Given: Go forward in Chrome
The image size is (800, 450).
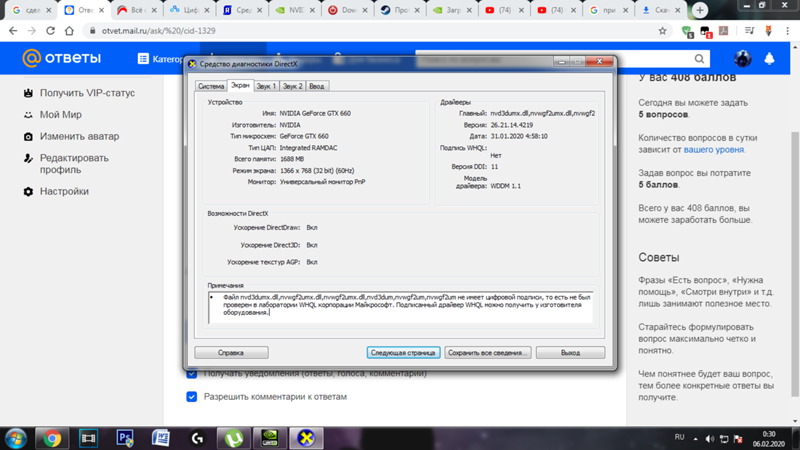Looking at the screenshot, I should click(x=32, y=31).
